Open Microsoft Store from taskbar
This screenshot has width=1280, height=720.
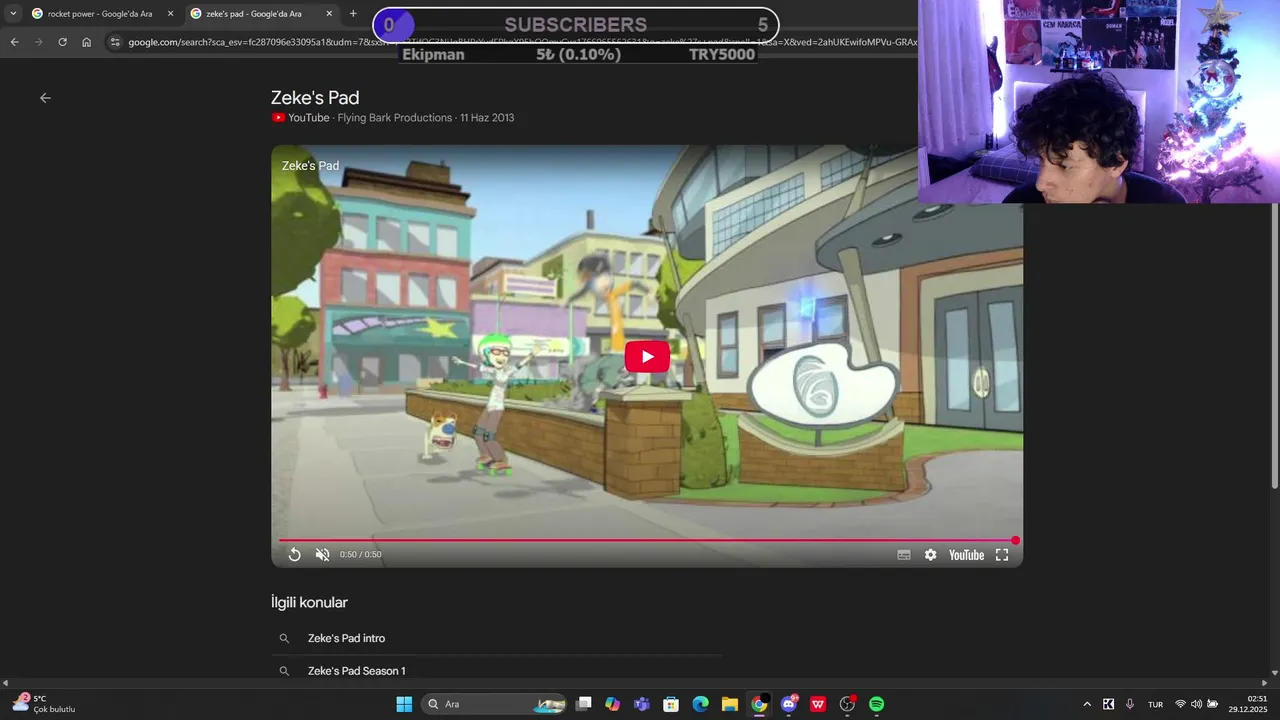coord(671,704)
